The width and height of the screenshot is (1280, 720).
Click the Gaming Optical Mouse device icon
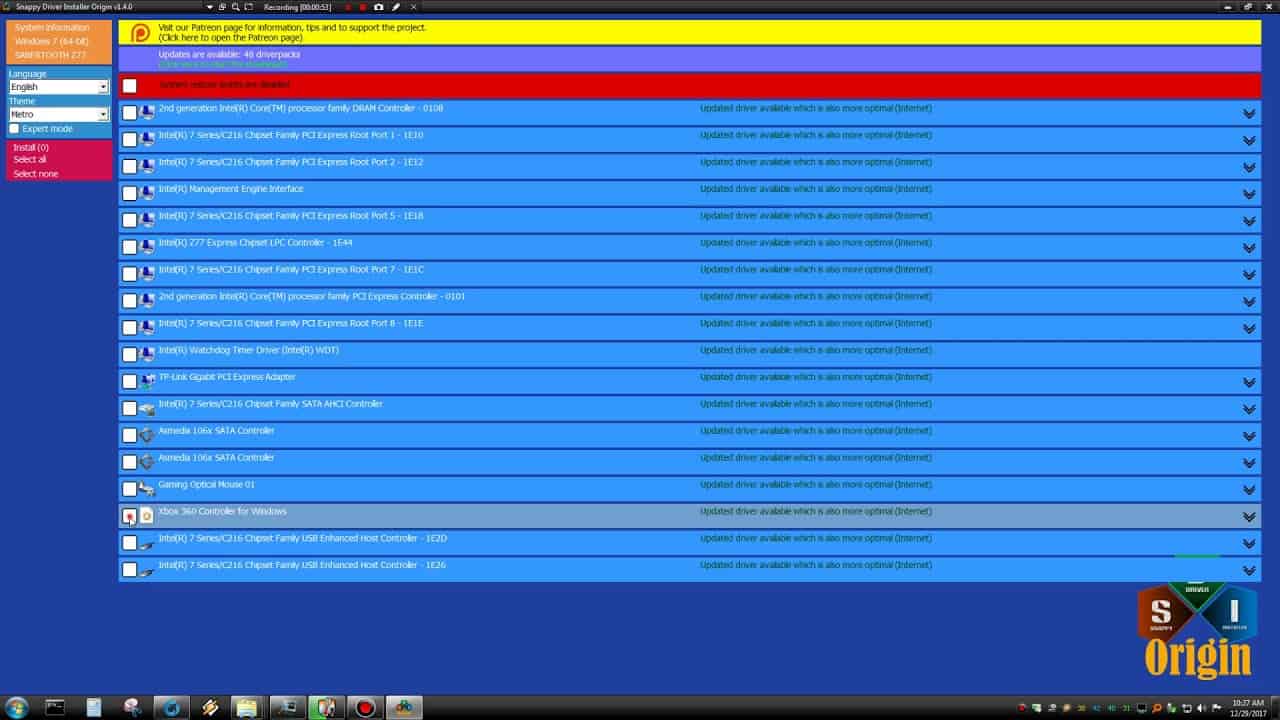click(147, 489)
